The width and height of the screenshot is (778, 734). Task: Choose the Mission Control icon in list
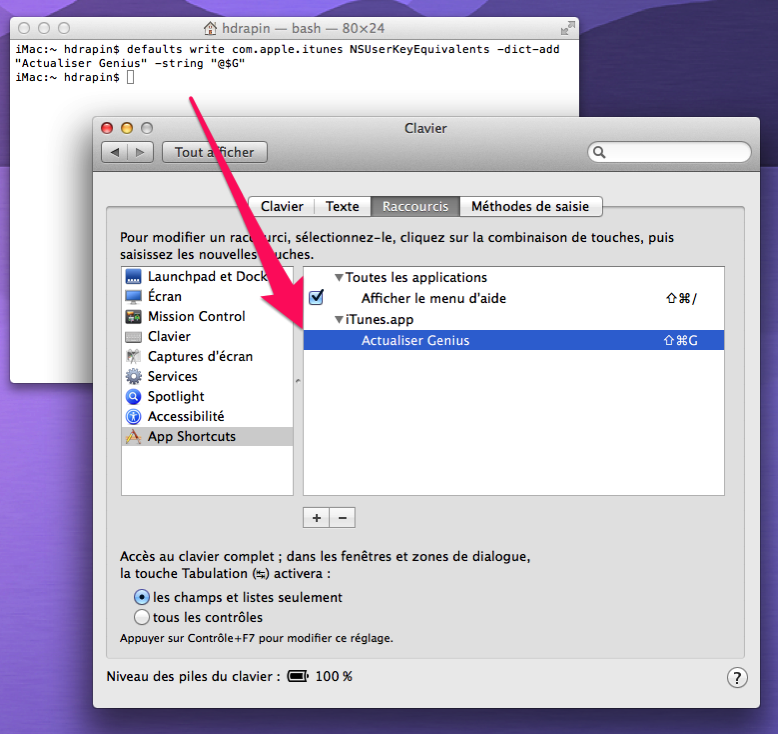click(133, 317)
